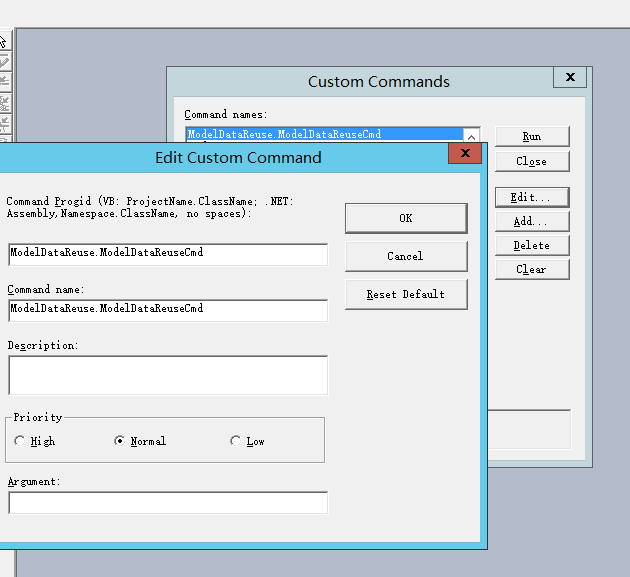This screenshot has height=577, width=630.
Task: Click inside the Description text box
Action: [168, 375]
